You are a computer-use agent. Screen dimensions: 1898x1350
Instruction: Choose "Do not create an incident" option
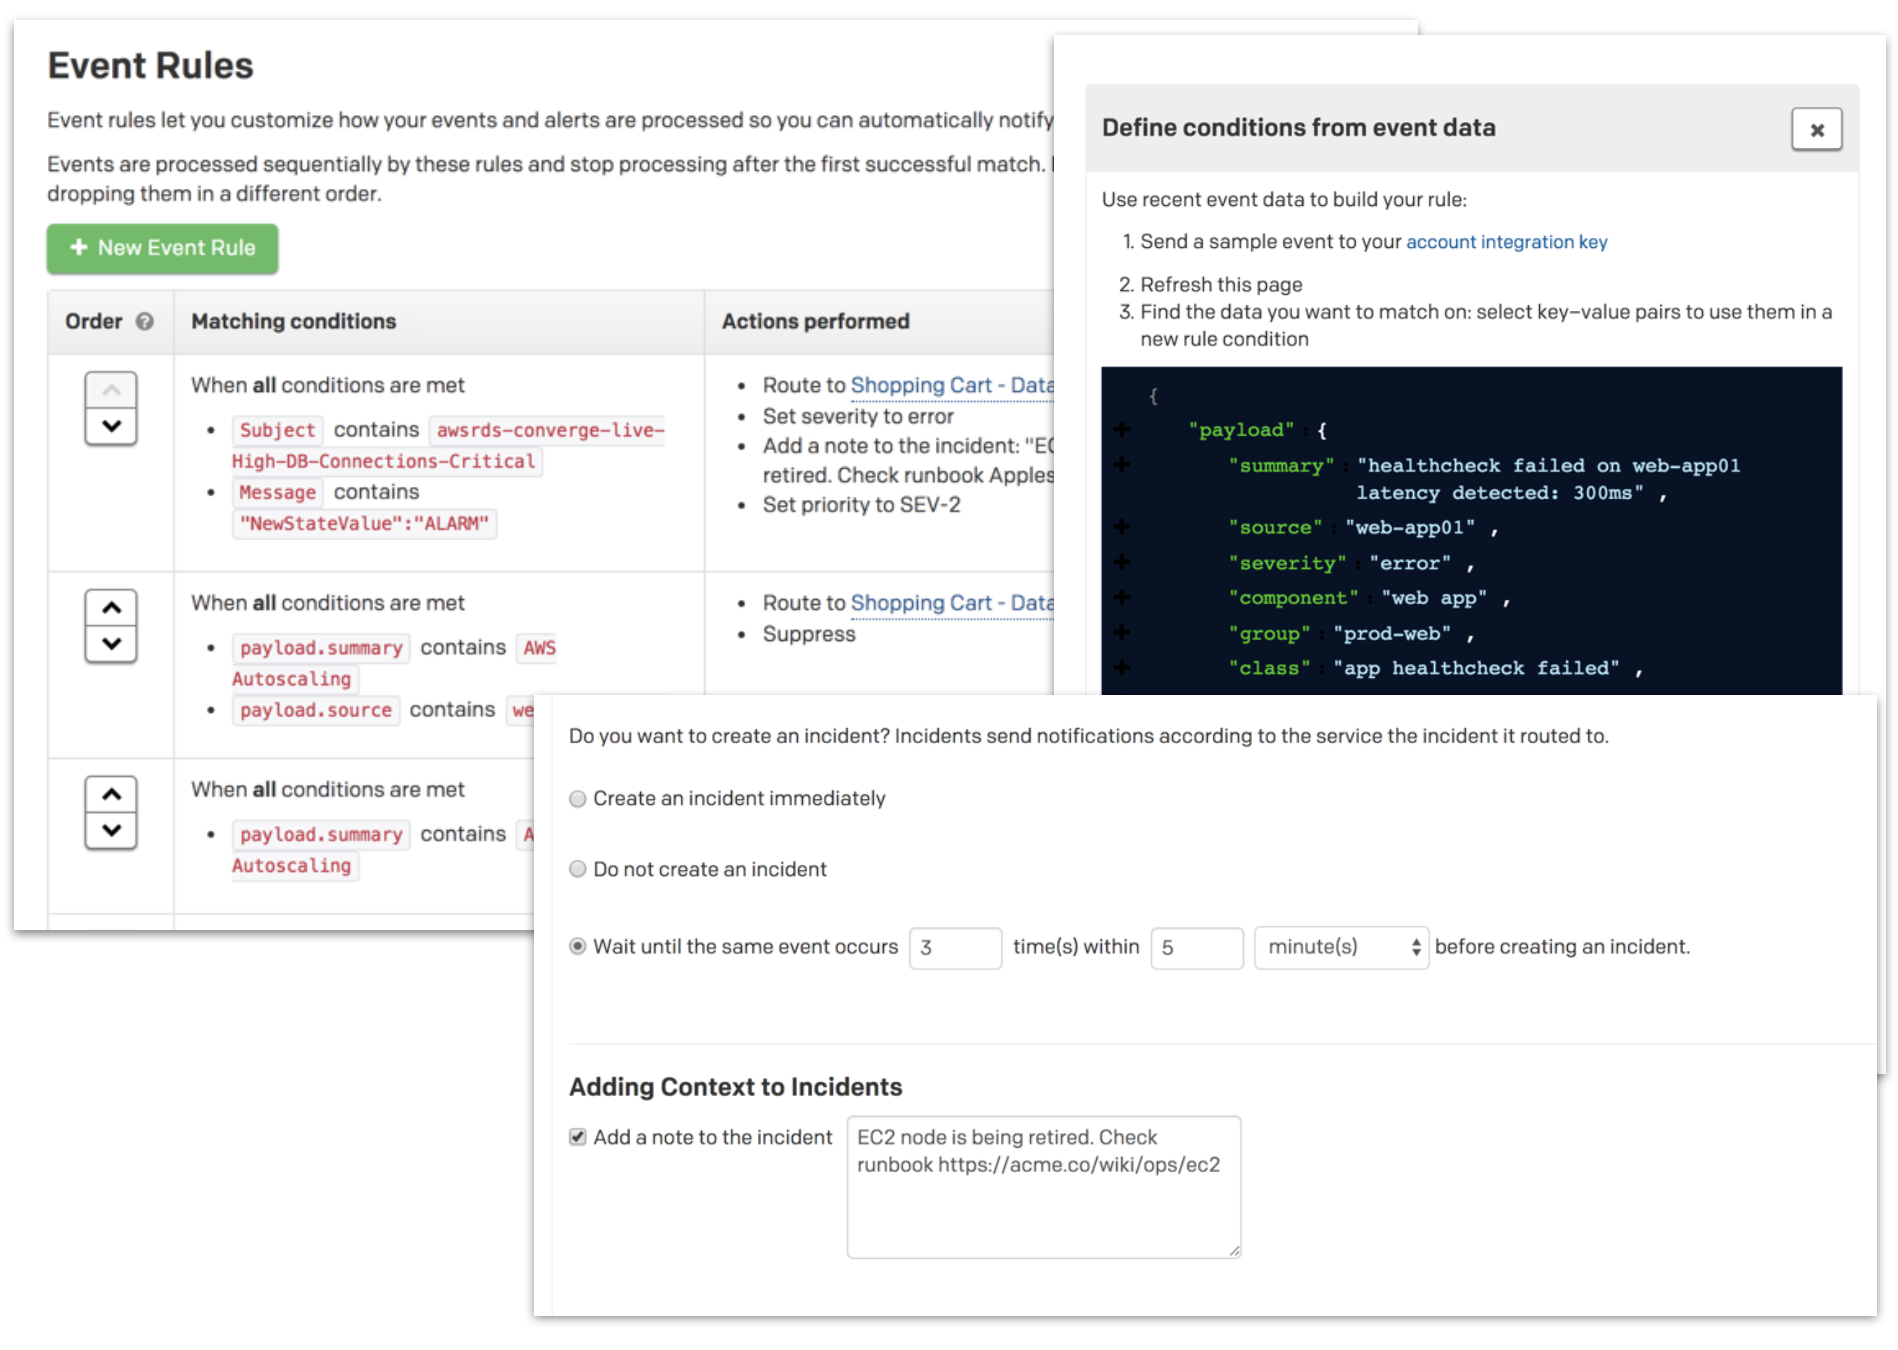tap(578, 869)
